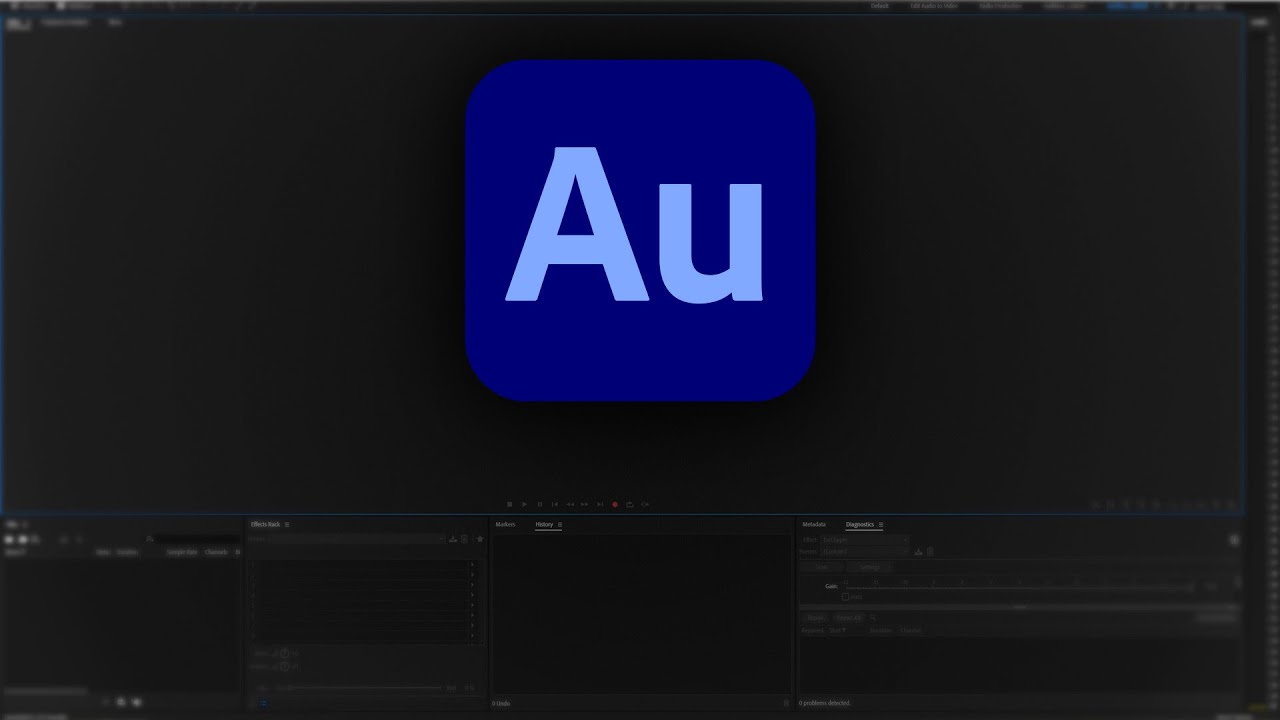
Task: Mark Effects Rack preset as favorite star
Action: (x=480, y=539)
